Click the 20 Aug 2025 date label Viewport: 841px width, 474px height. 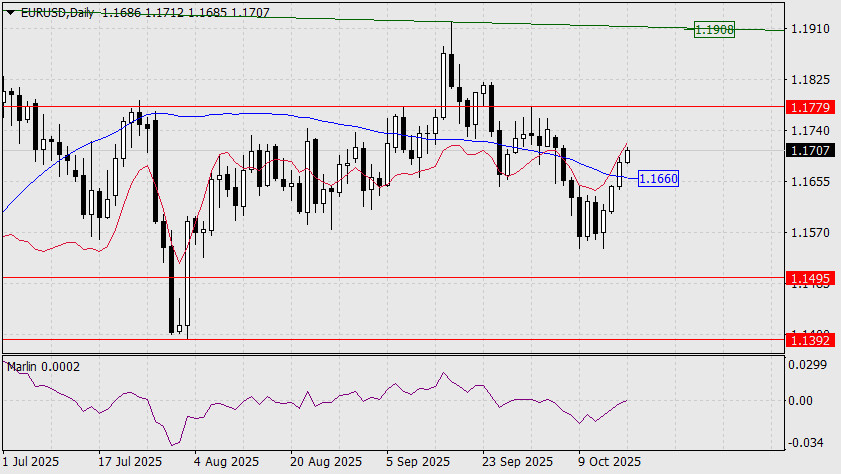pos(326,462)
